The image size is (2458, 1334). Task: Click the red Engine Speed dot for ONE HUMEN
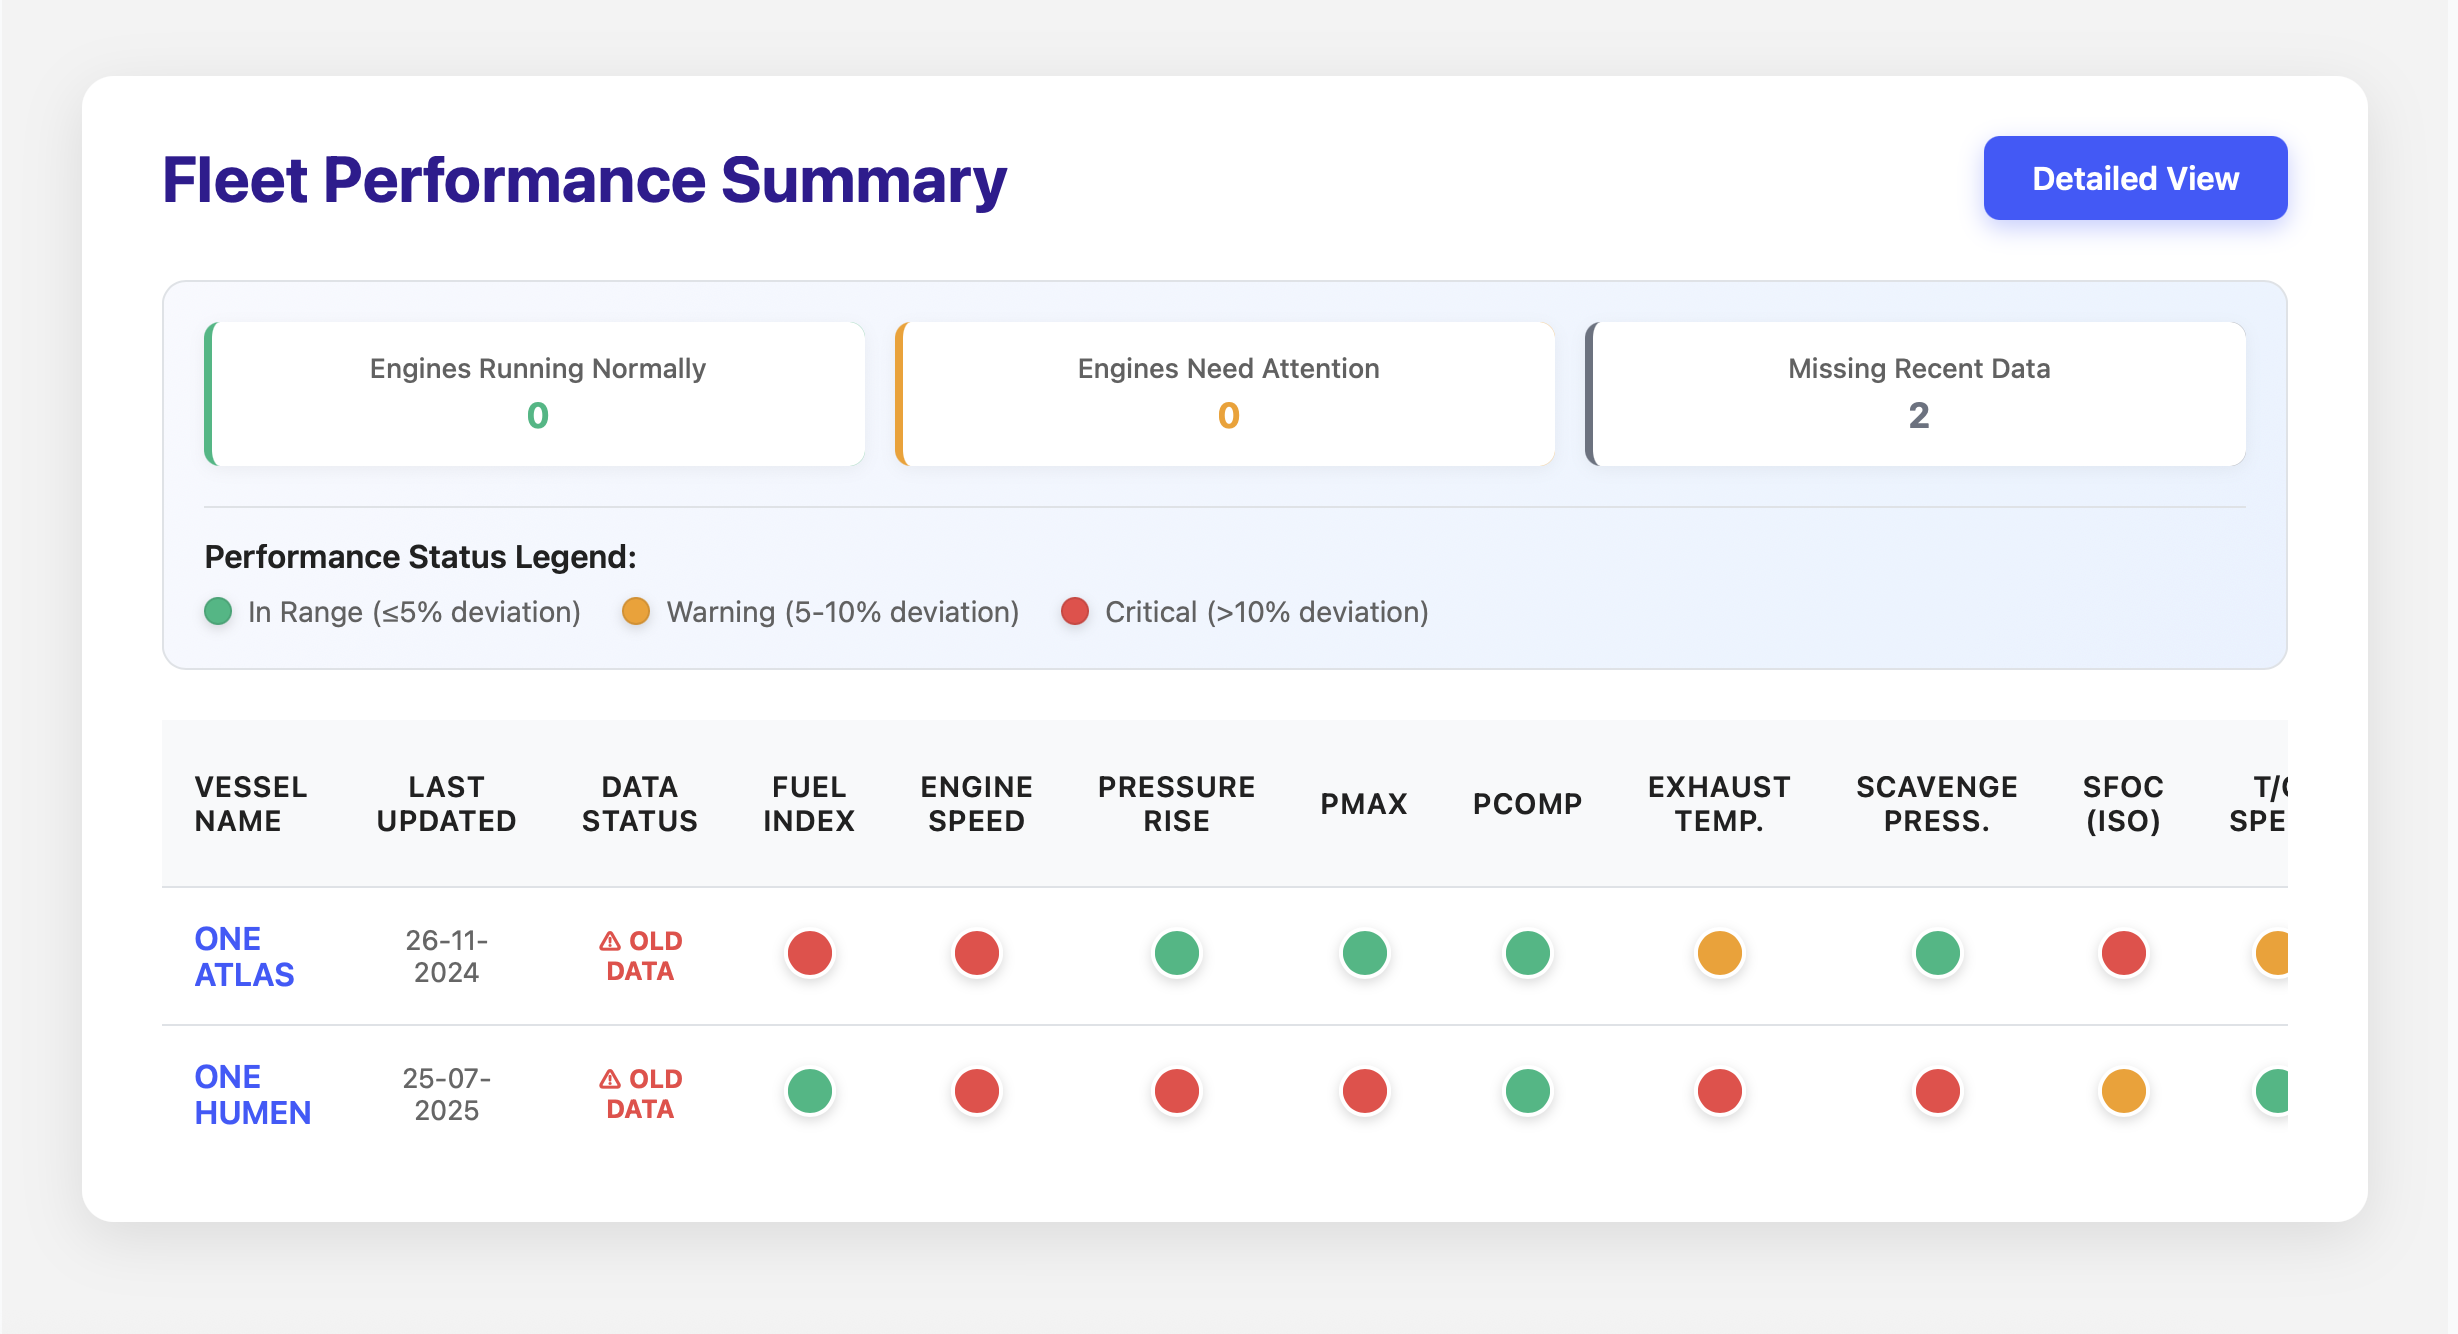[x=977, y=1092]
